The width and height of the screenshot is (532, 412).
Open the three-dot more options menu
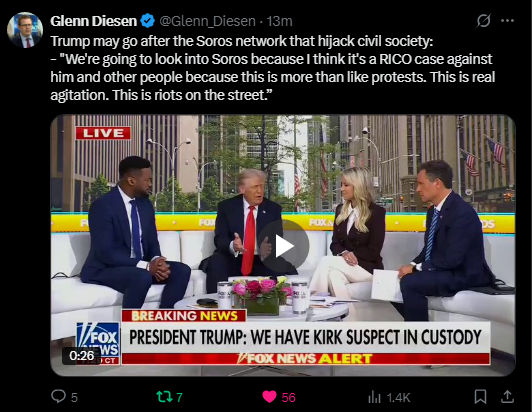coord(507,21)
